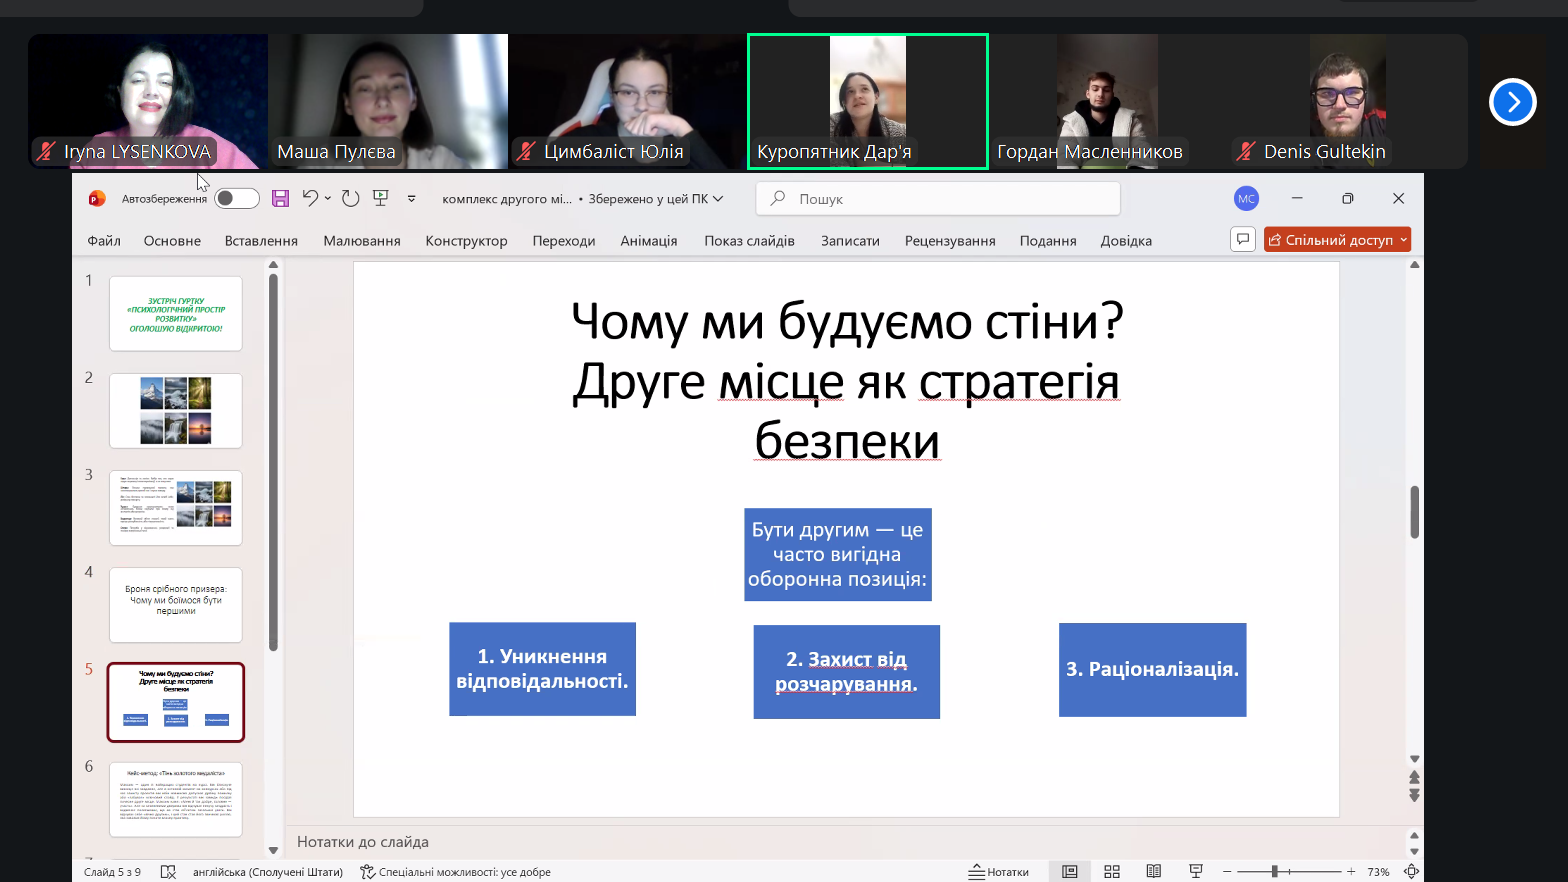Click the zoom slider handle

(x=1274, y=872)
